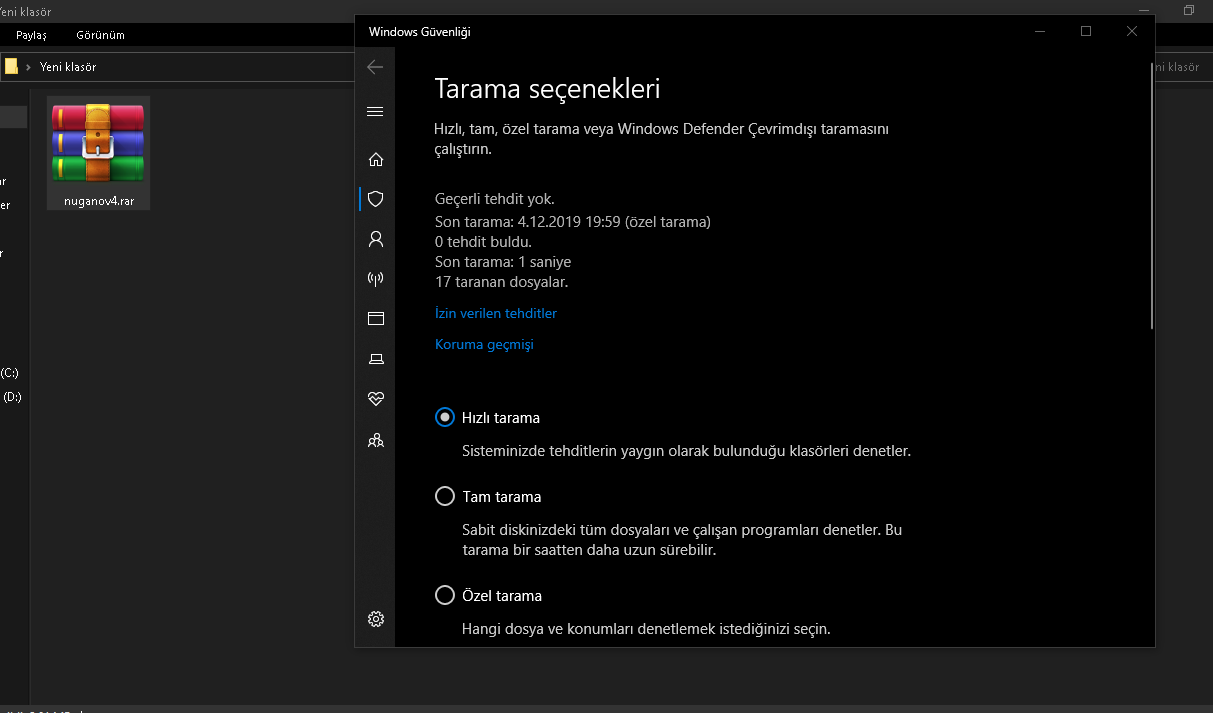Open the Home icon in sidebar

[x=376, y=159]
